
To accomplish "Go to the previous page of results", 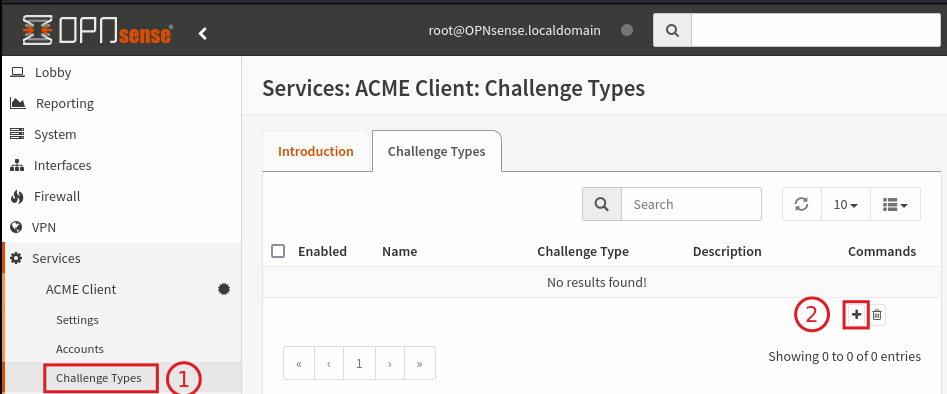I will point(329,364).
